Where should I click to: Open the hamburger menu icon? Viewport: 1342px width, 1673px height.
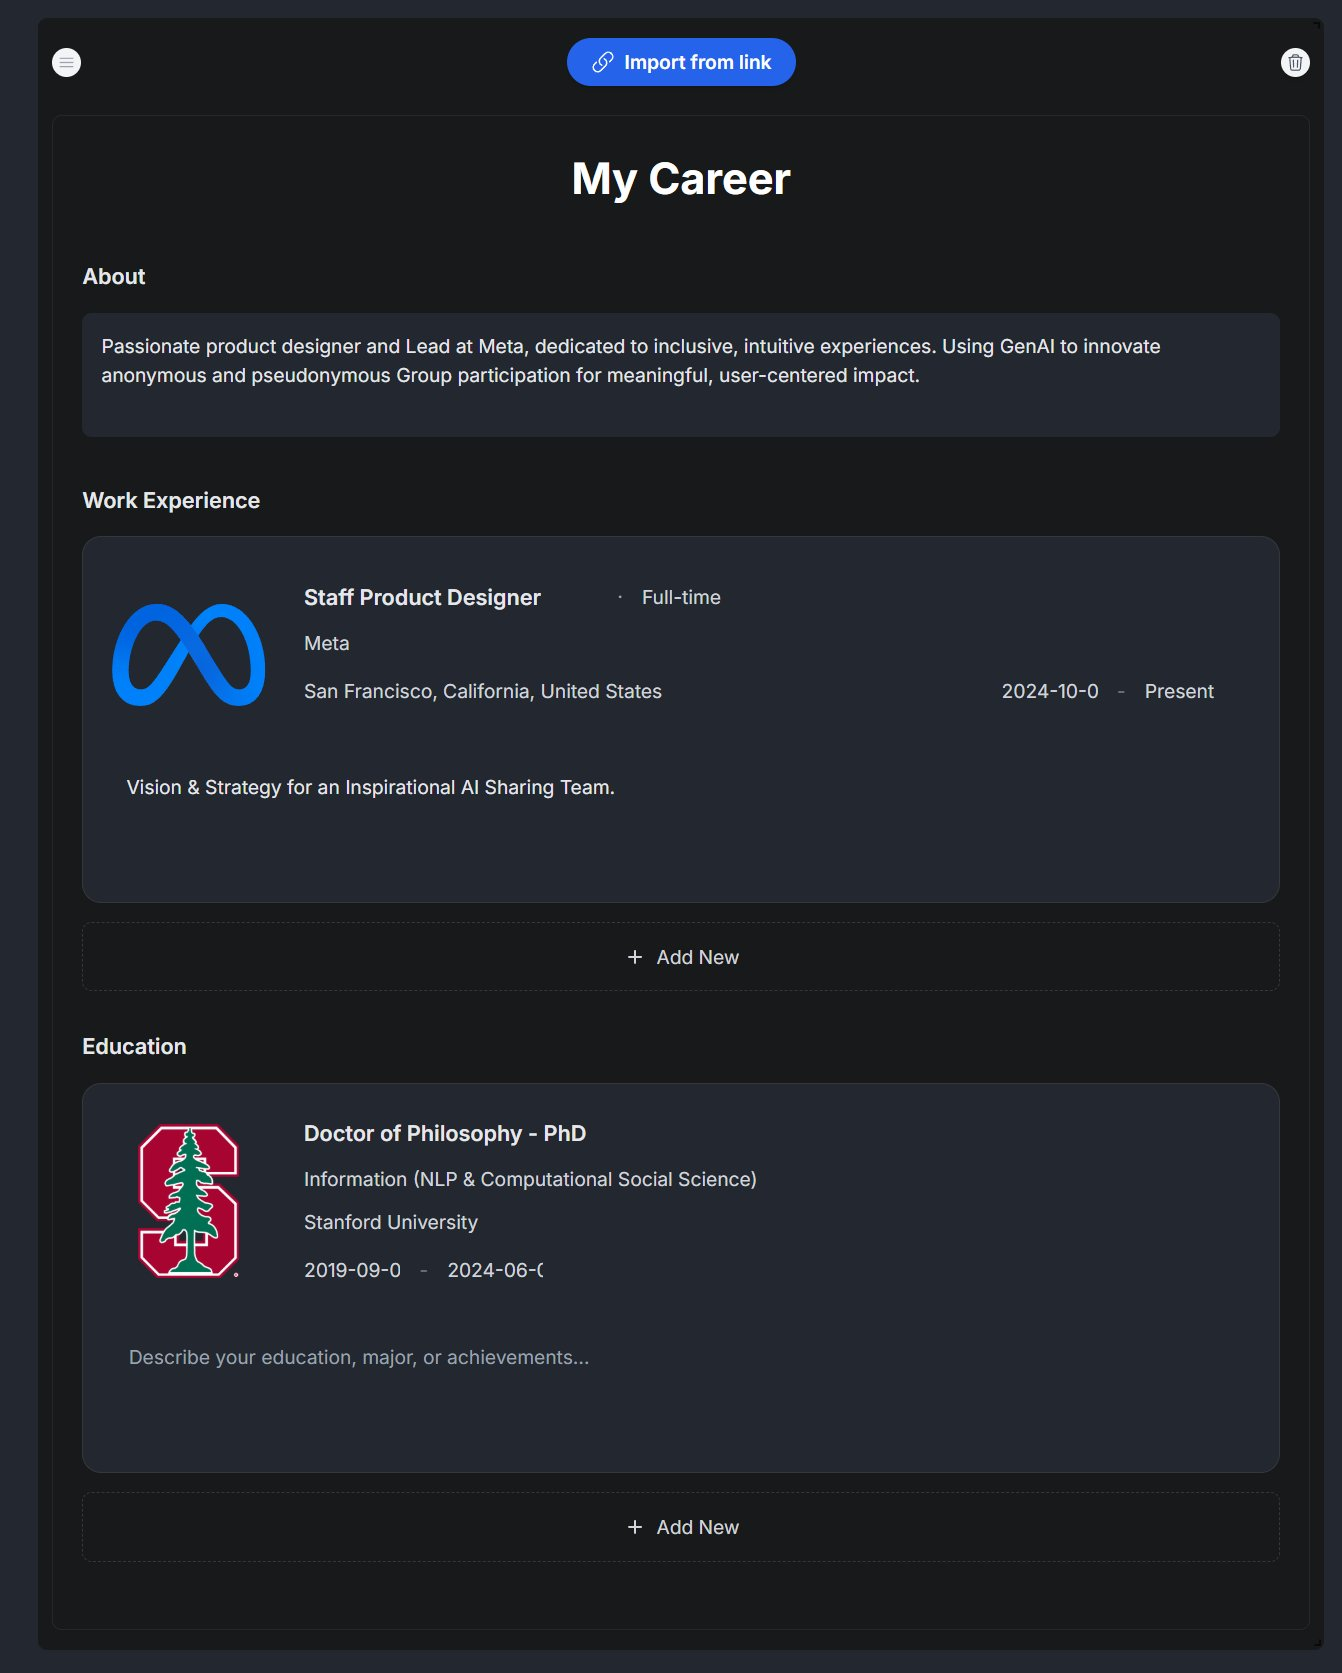coord(66,62)
